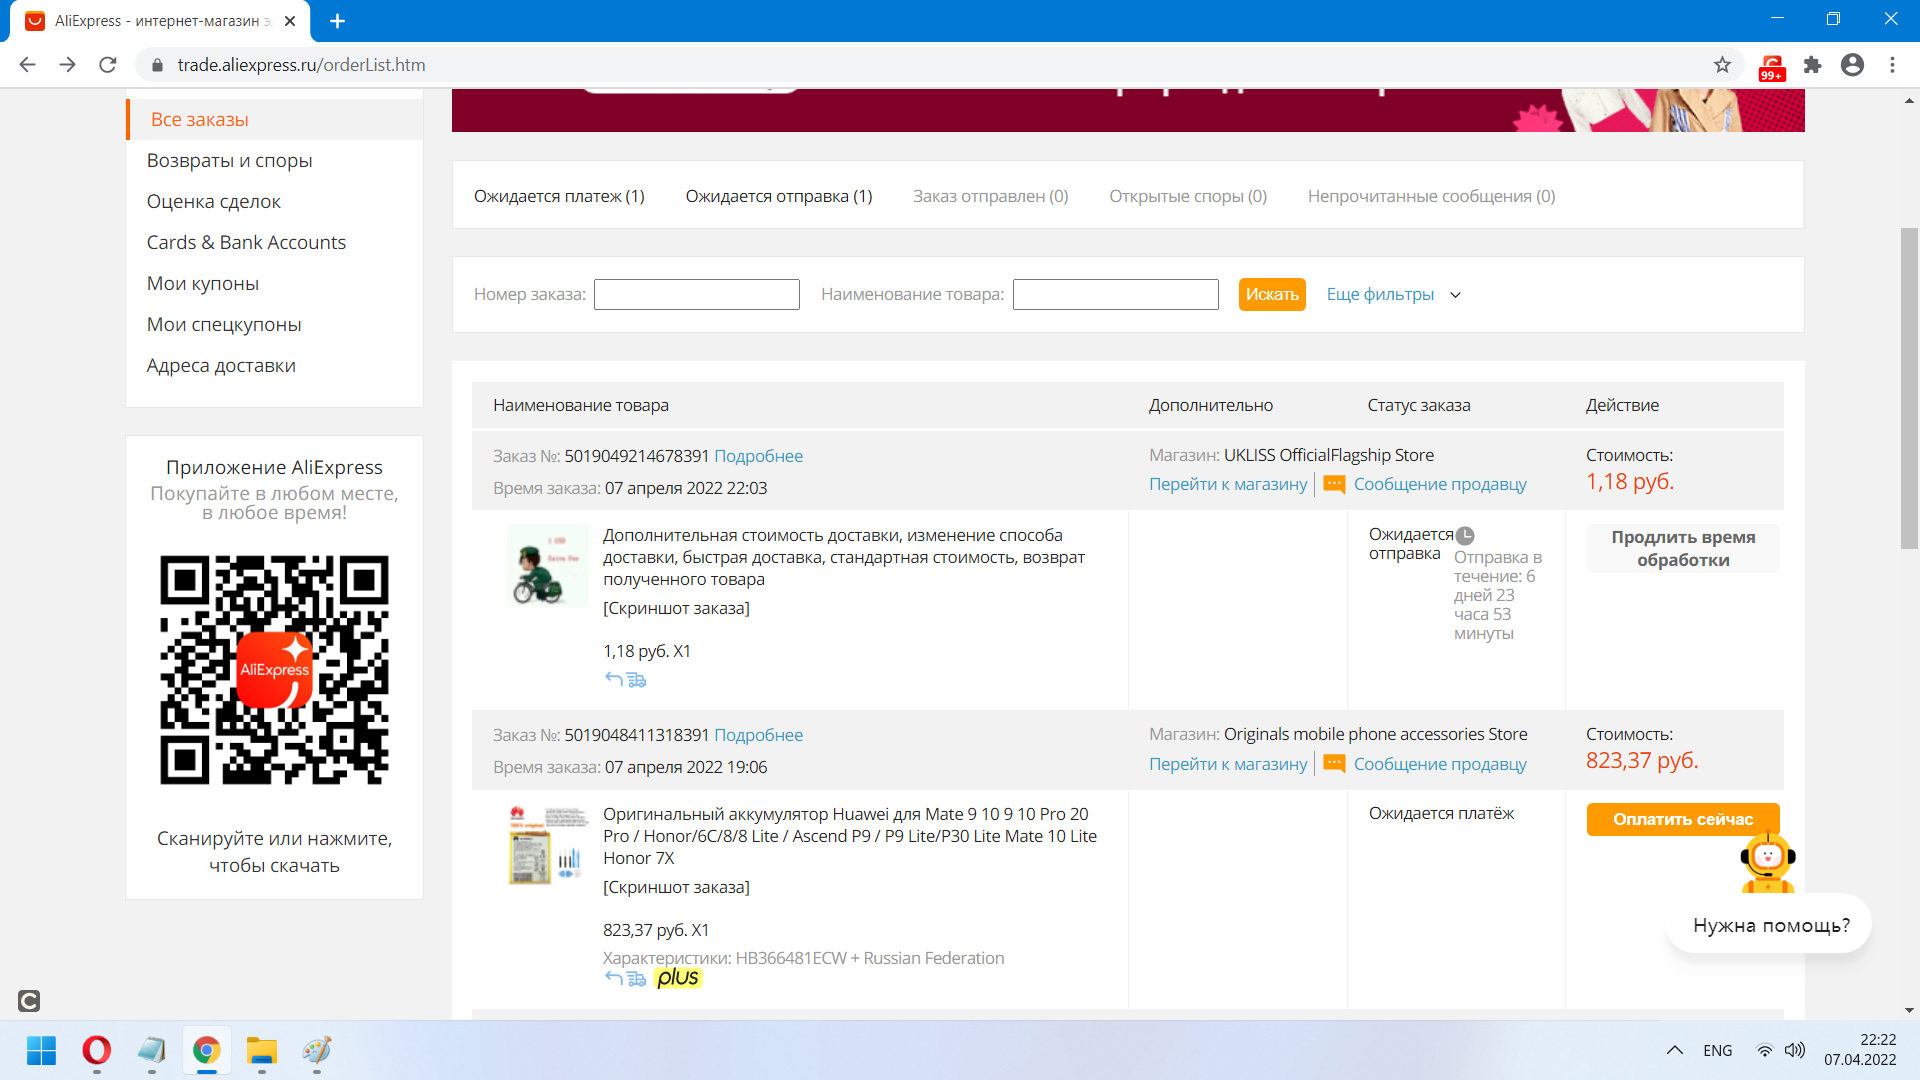The image size is (1920, 1080).
Task: Click the AliExpress app QR code
Action: coord(274,670)
